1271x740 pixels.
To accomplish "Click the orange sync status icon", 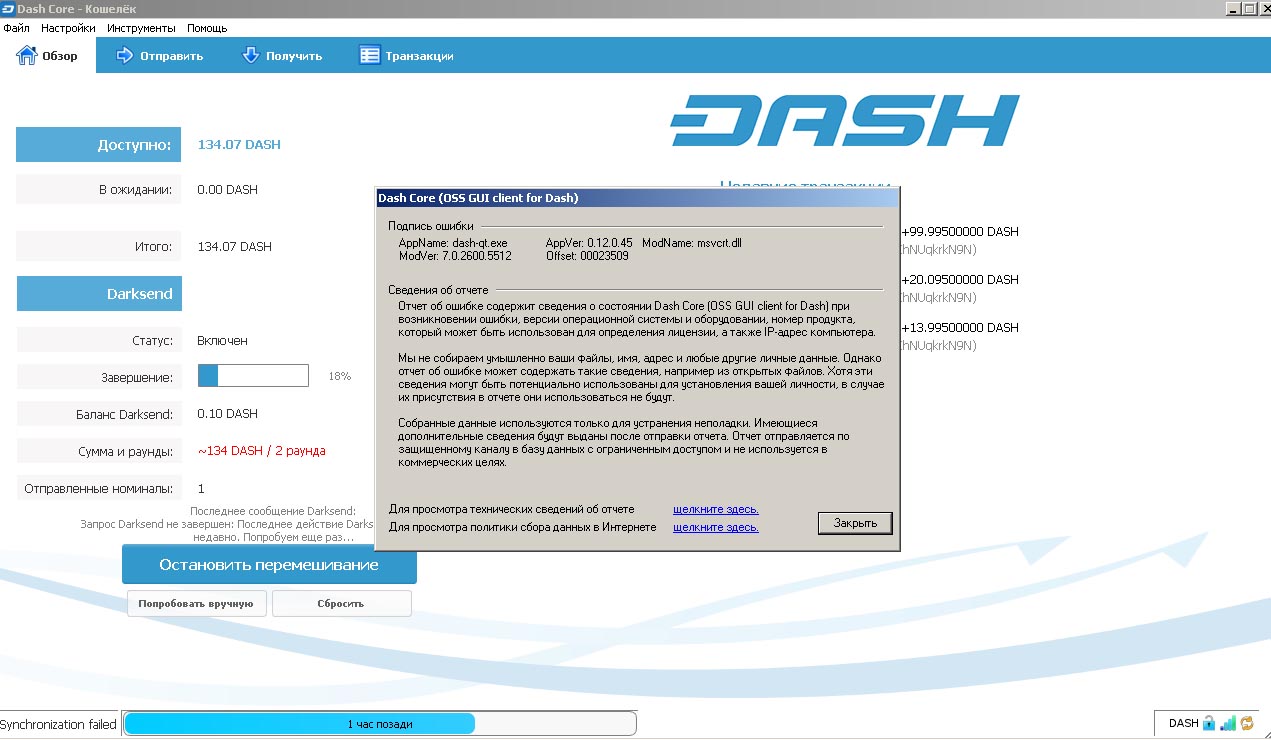I will (1247, 723).
